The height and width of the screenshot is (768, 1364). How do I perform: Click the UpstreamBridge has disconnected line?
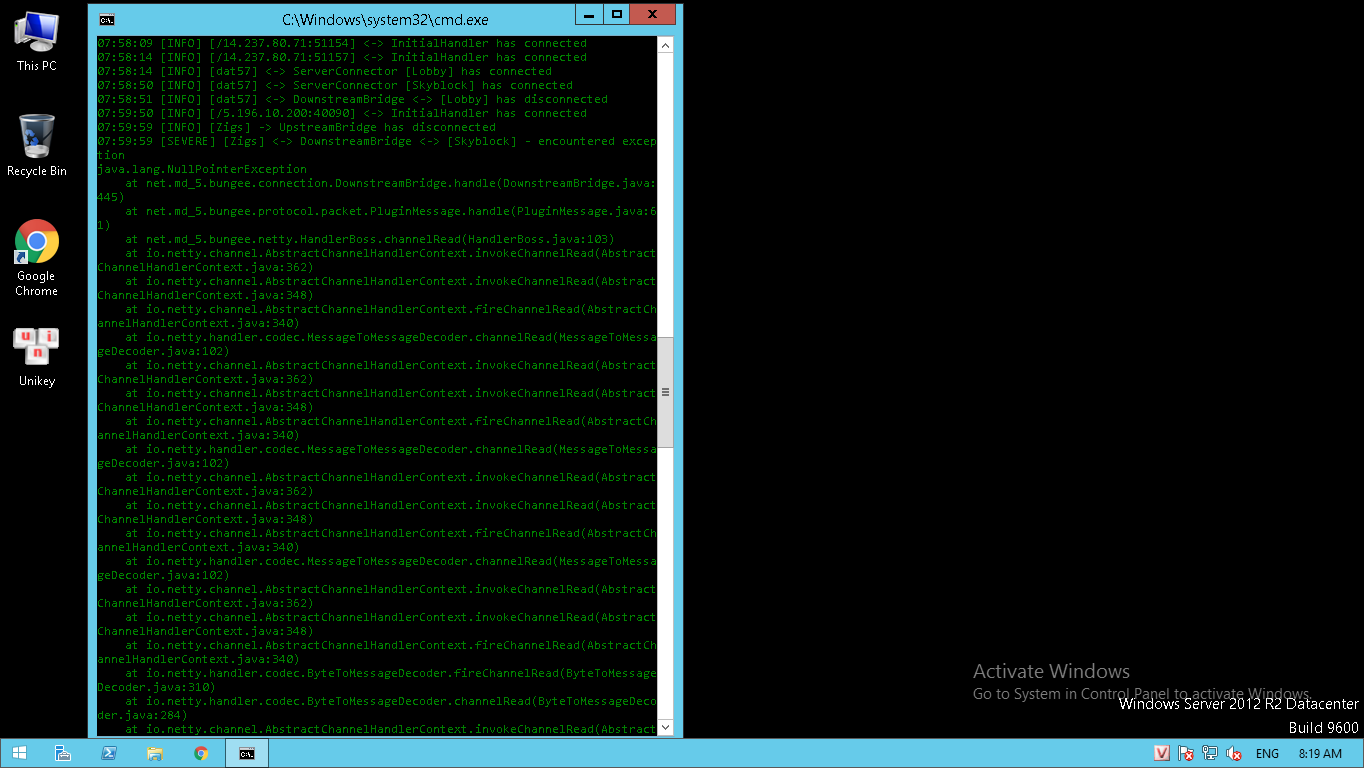point(296,127)
